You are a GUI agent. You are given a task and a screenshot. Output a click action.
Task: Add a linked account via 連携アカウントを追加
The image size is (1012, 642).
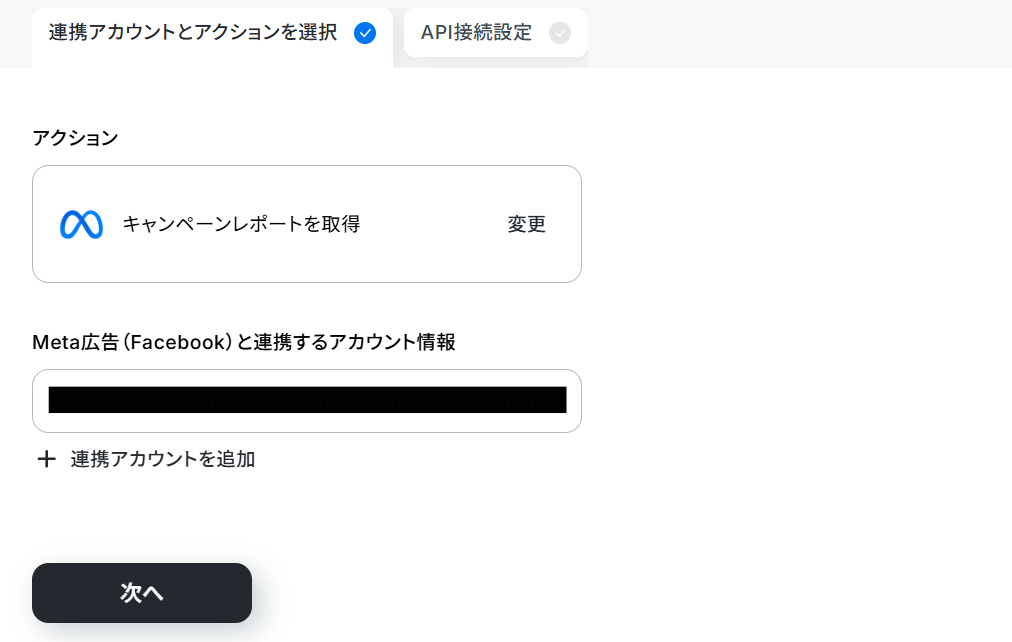(x=163, y=459)
